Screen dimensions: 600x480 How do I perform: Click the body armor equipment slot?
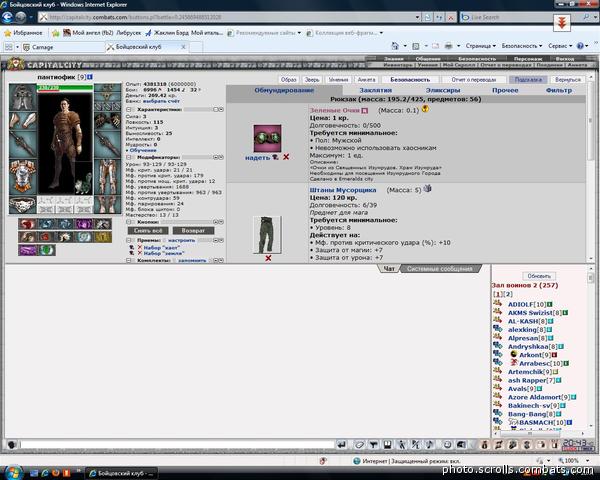23,176
